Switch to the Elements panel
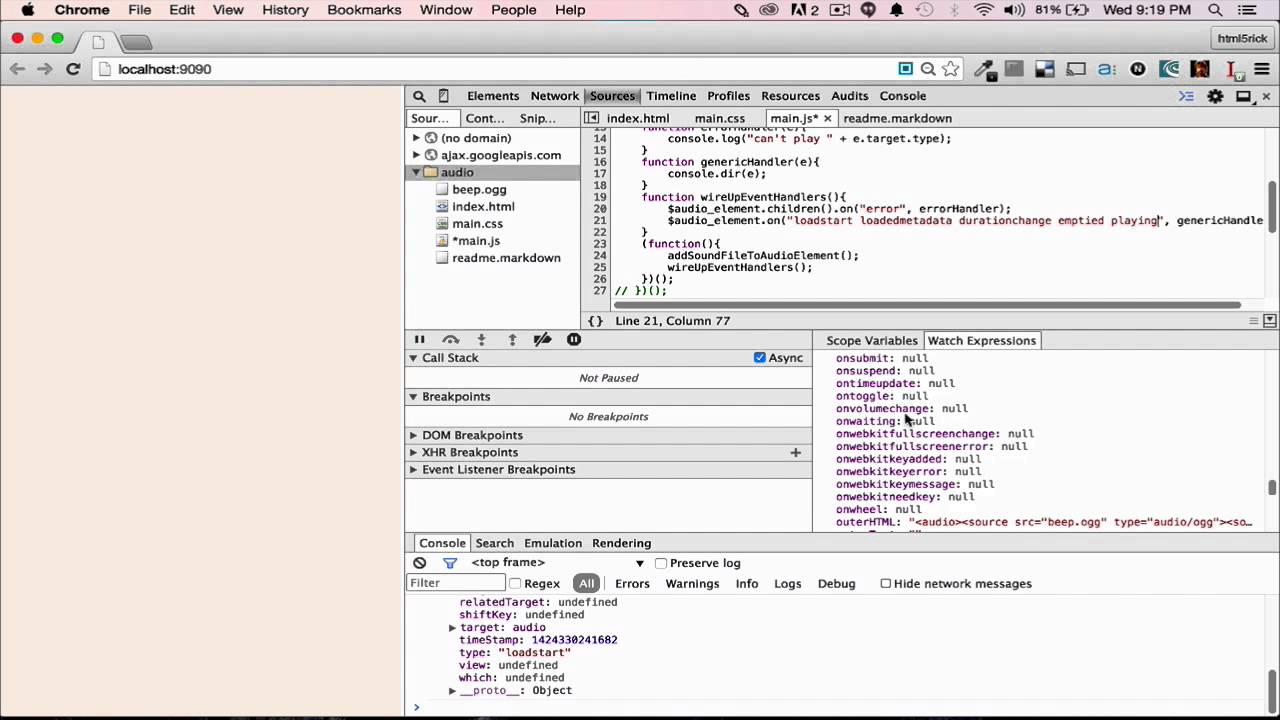 pos(493,96)
